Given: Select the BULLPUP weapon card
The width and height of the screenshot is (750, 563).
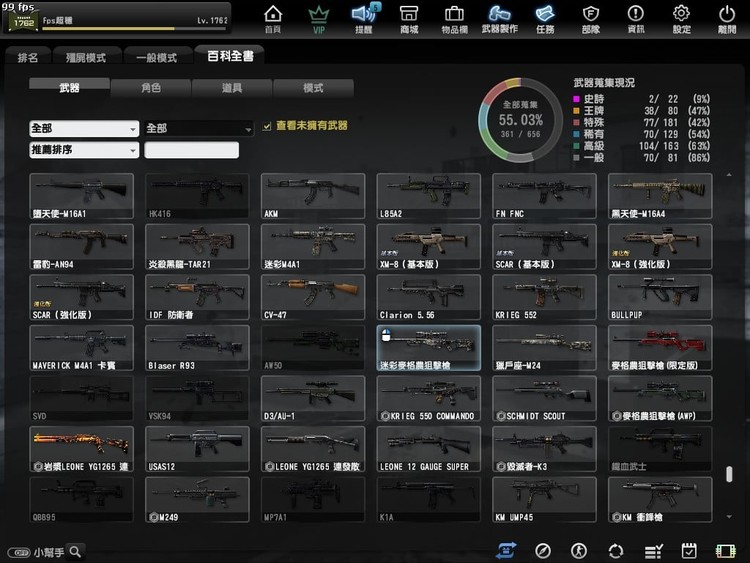Looking at the screenshot, I should click(660, 297).
